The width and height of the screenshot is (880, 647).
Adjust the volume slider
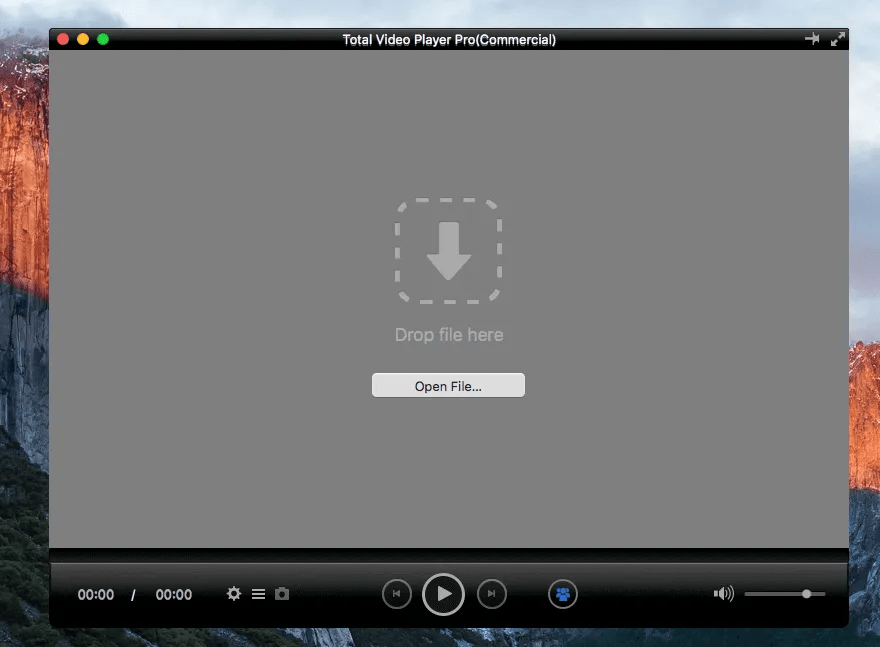pos(785,594)
